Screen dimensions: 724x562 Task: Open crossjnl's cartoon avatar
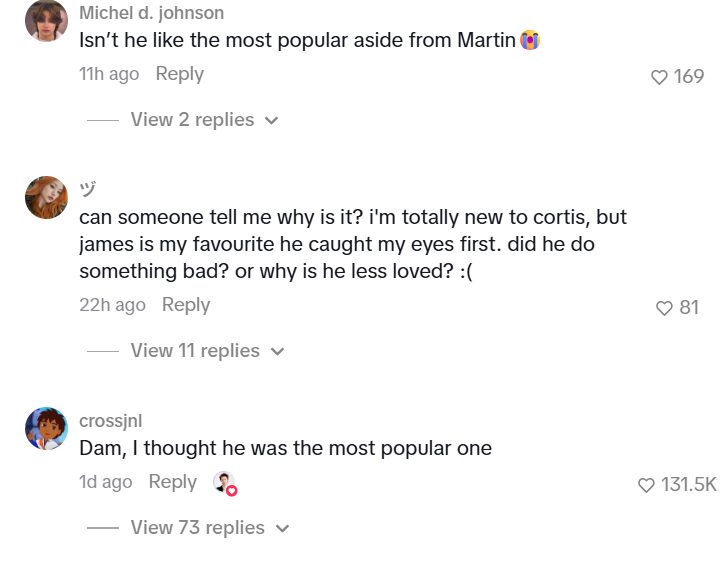tap(46, 428)
